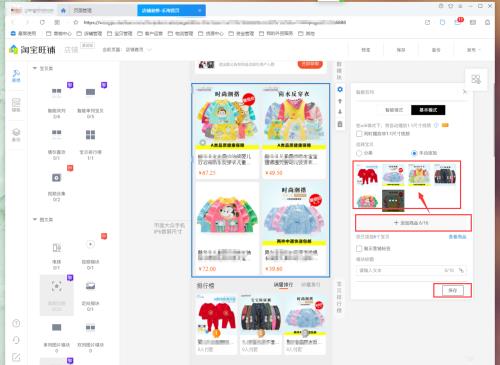Click the add product button with plus sign
500x365 pixels.
coord(413,223)
